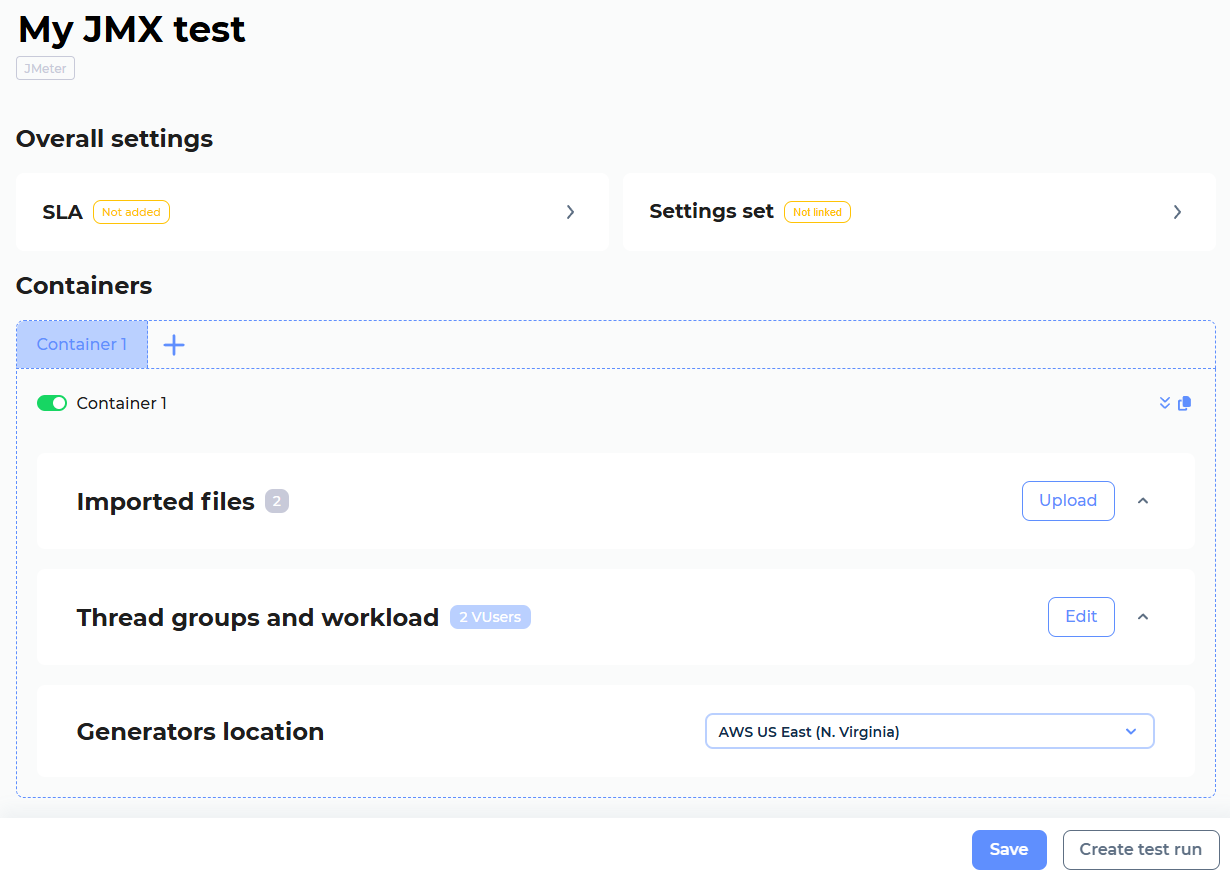
Task: Switch to the Container 1 tab
Action: 82,344
